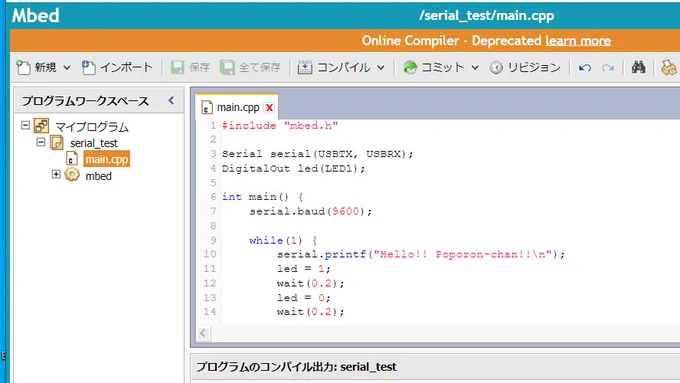Click the int main() line
Image resolution: width=680 pixels, height=383 pixels.
click(263, 197)
